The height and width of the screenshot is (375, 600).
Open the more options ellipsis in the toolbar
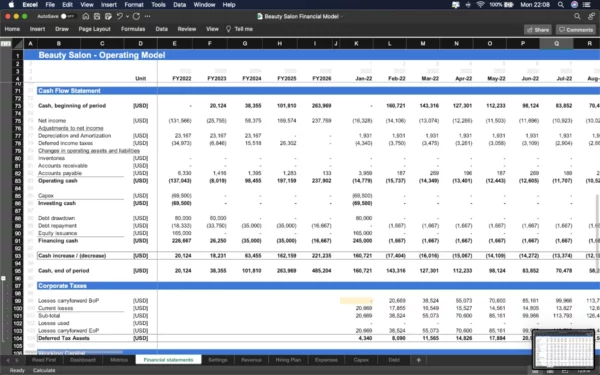[148, 16]
